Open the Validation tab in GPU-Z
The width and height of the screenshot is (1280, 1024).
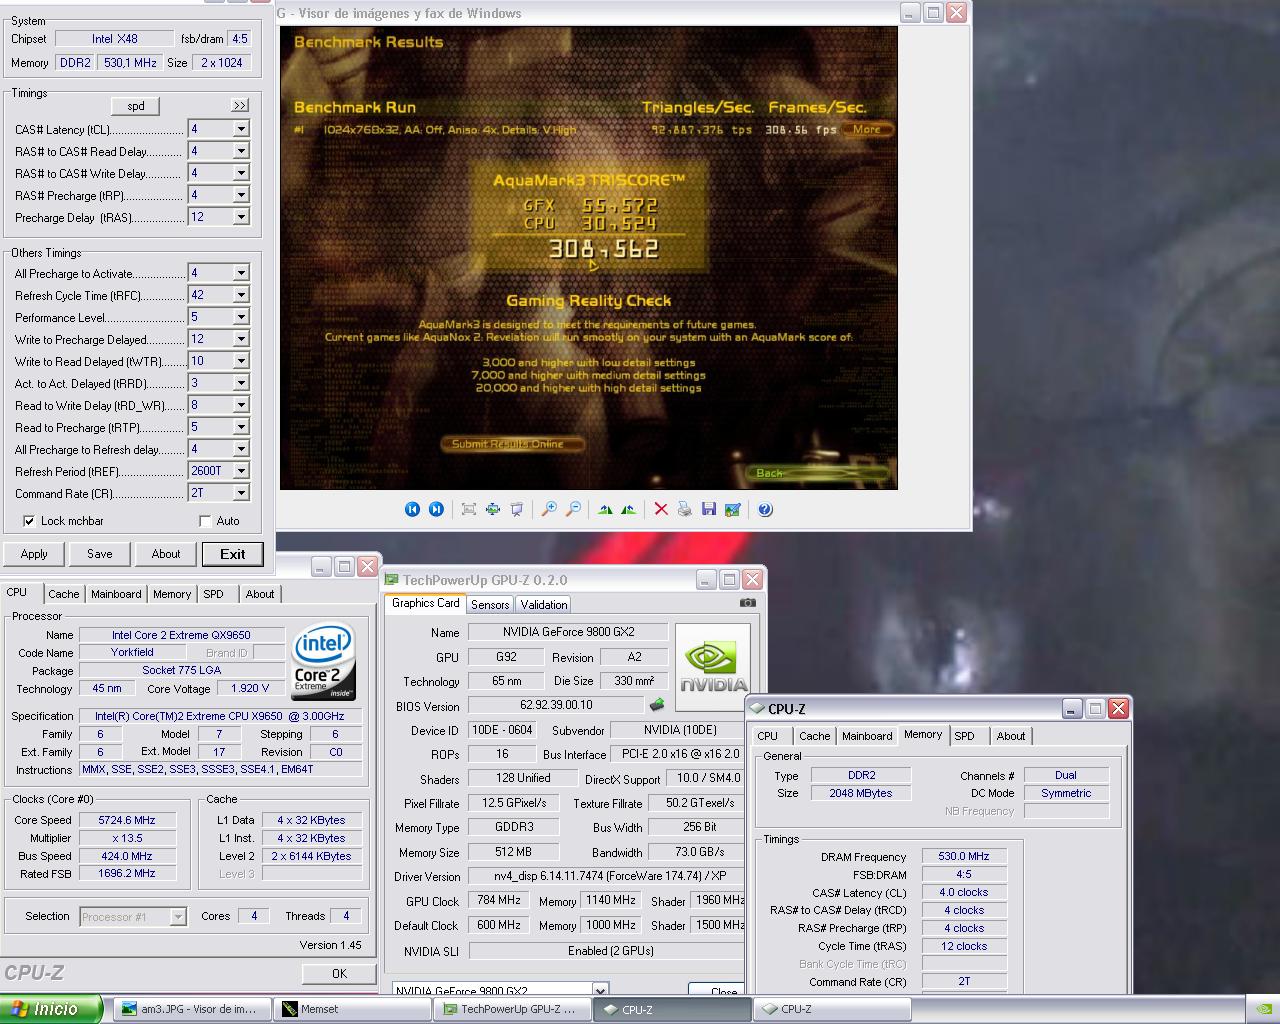(x=544, y=604)
